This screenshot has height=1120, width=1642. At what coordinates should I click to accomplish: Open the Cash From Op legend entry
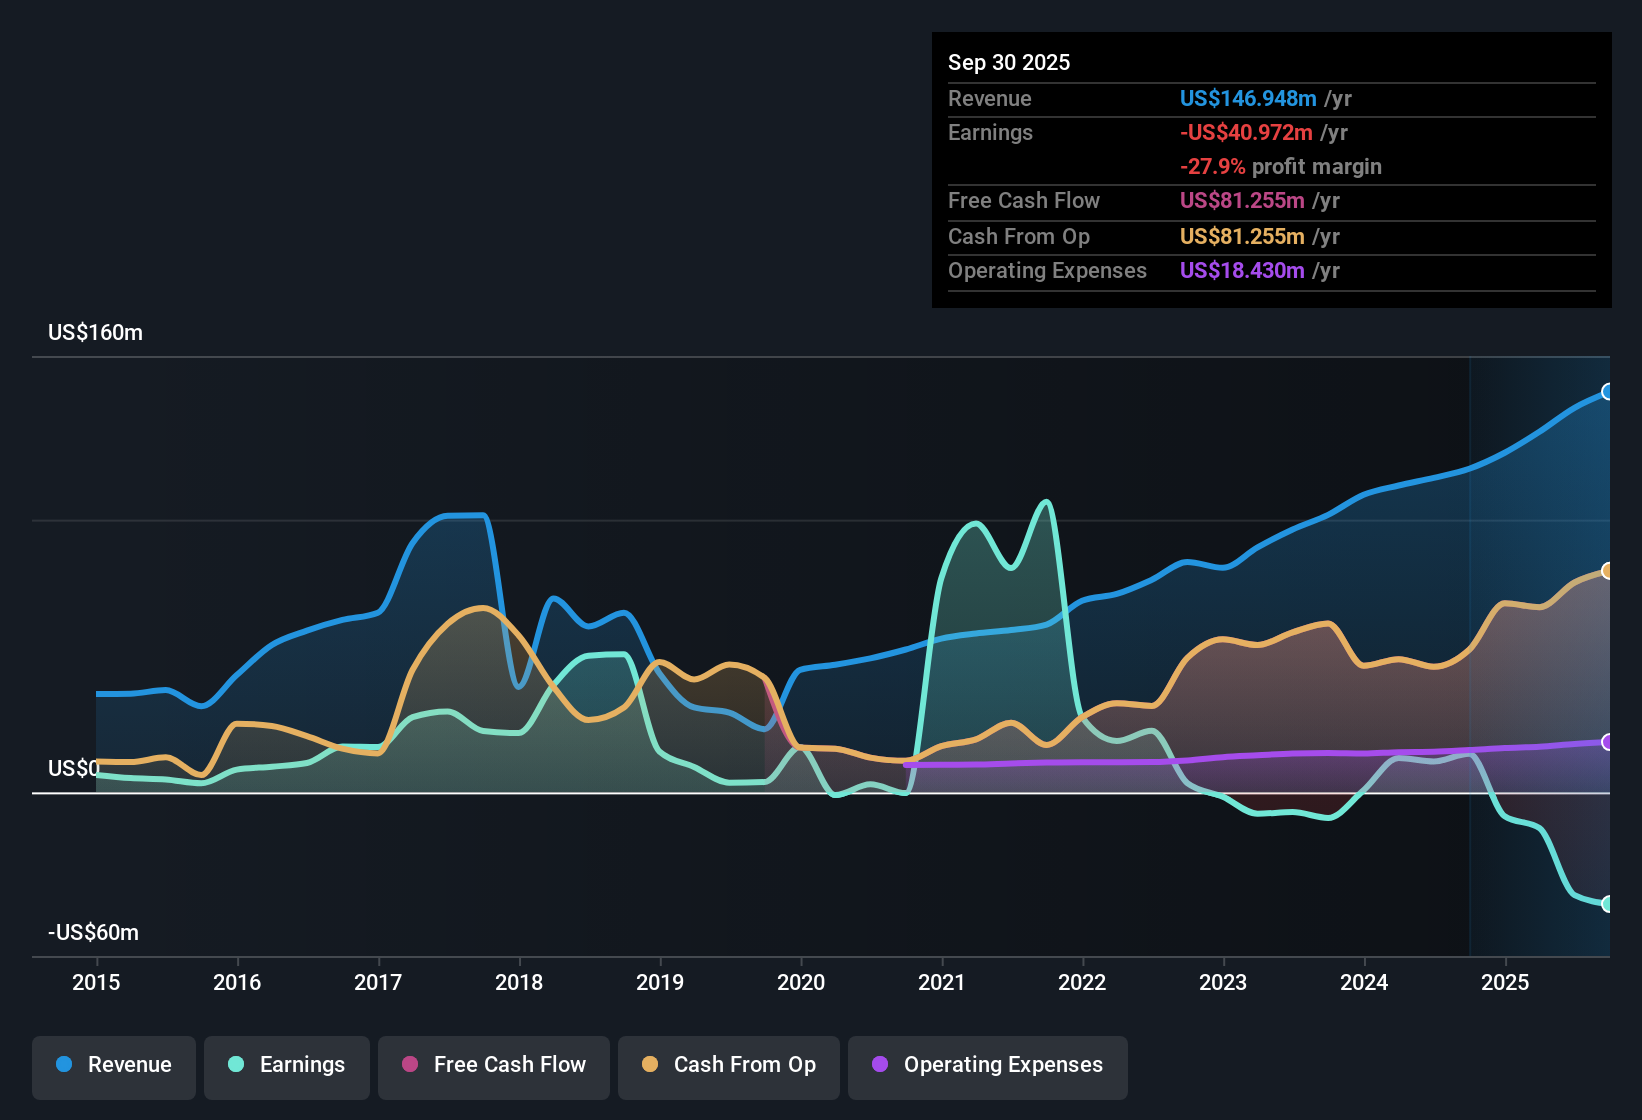tap(728, 1065)
